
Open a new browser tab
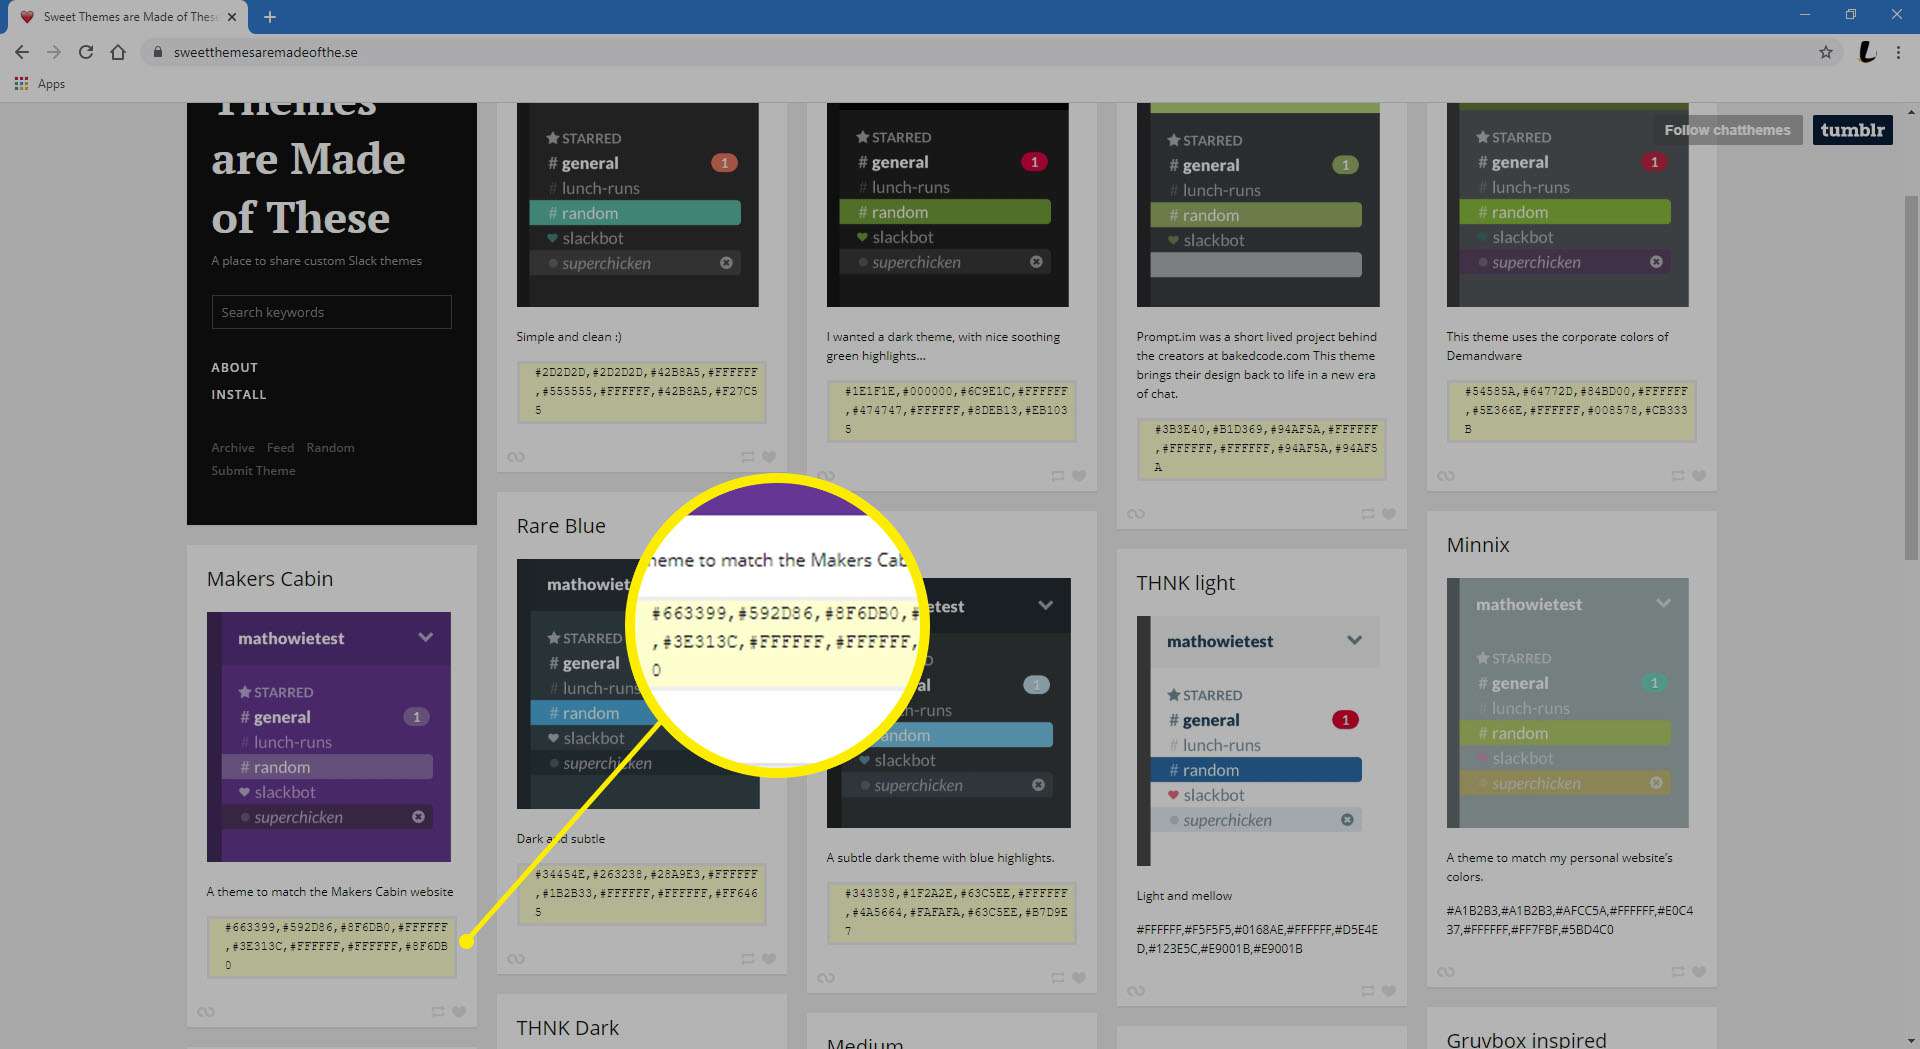tap(270, 17)
